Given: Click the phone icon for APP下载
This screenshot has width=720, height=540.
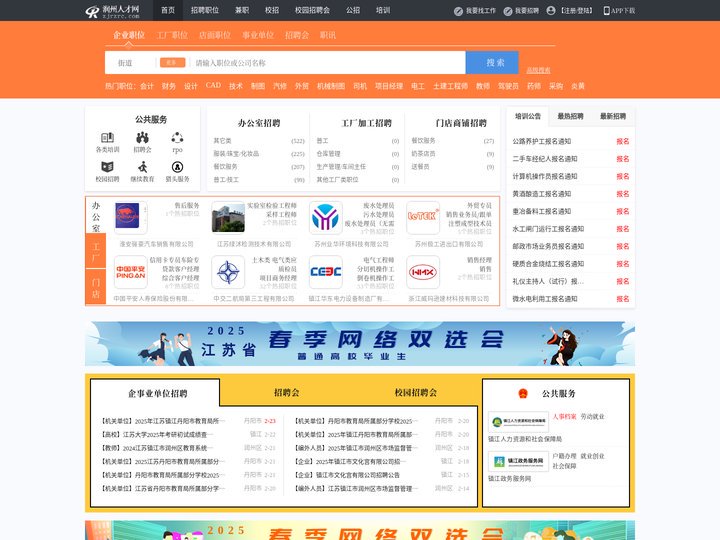Looking at the screenshot, I should pos(607,11).
